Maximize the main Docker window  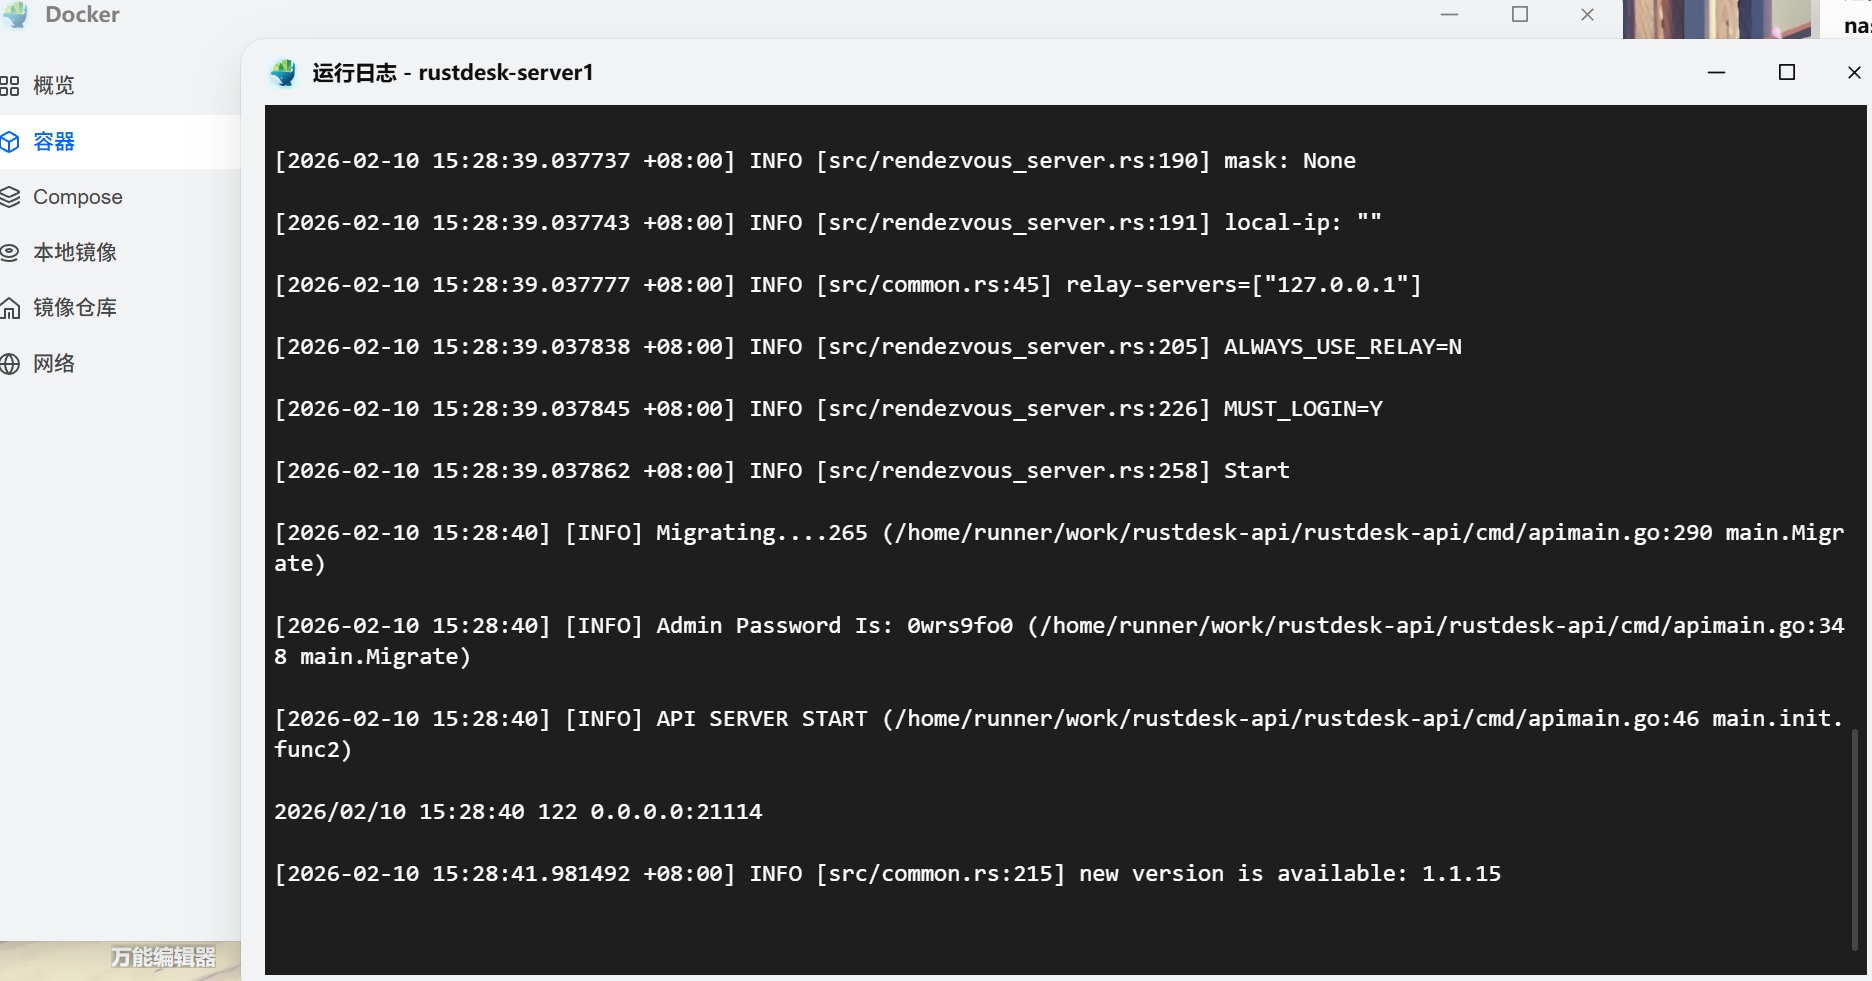(x=1520, y=15)
